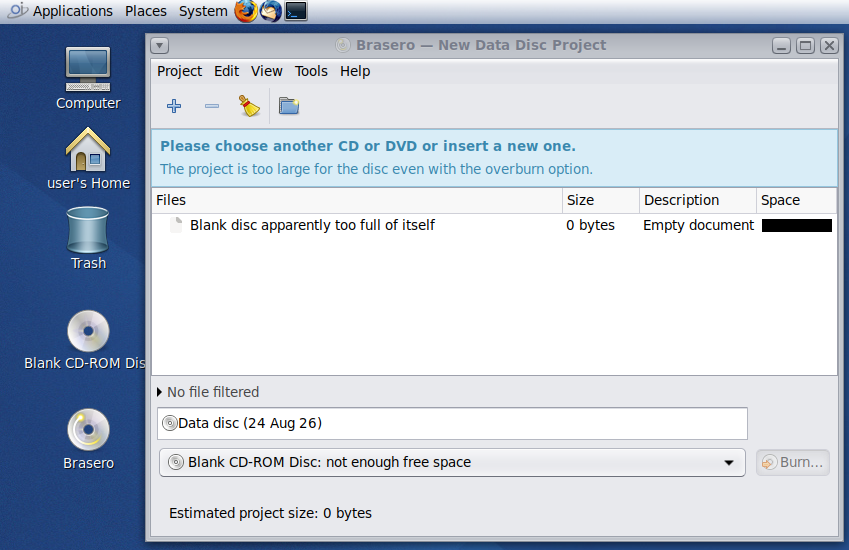Viewport: 849px width, 550px height.
Task: Close the Brasero window
Action: [829, 45]
